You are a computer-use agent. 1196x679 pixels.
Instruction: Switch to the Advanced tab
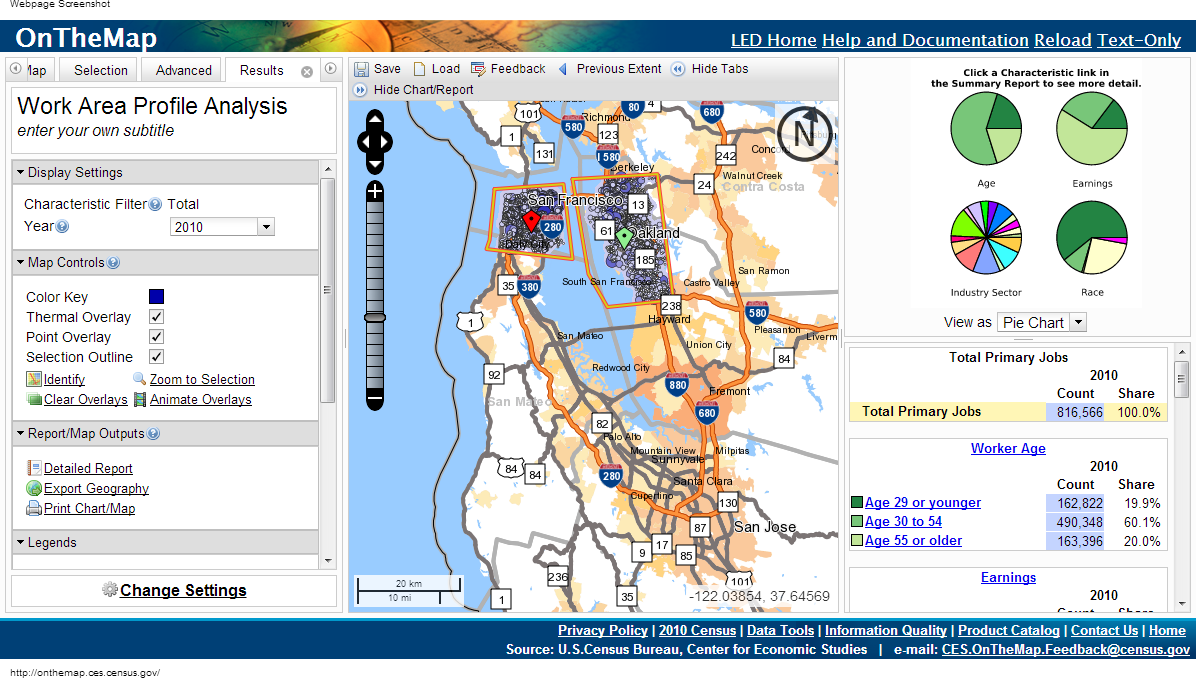tap(184, 70)
